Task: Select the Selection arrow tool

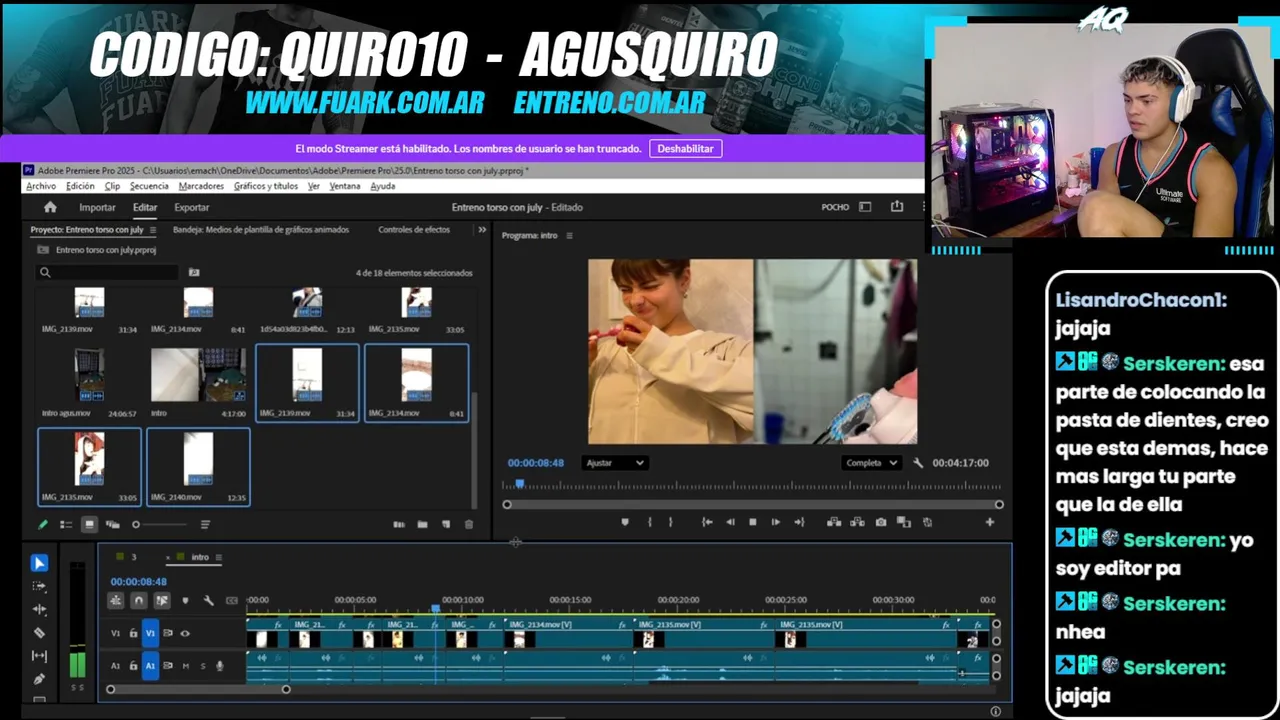Action: (39, 563)
